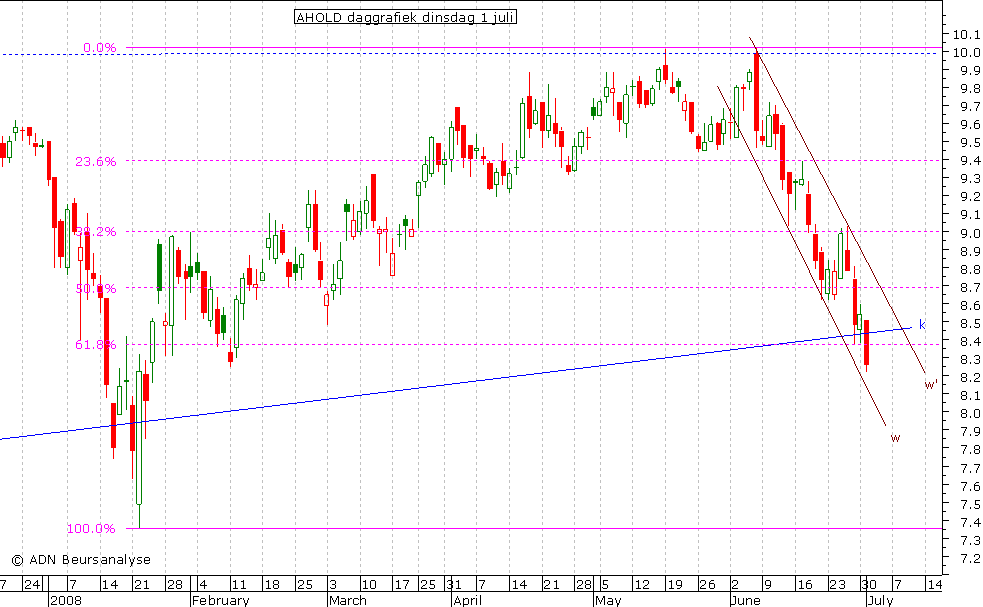Select the 17 date tick label
The height and width of the screenshot is (607, 983).
click(401, 584)
